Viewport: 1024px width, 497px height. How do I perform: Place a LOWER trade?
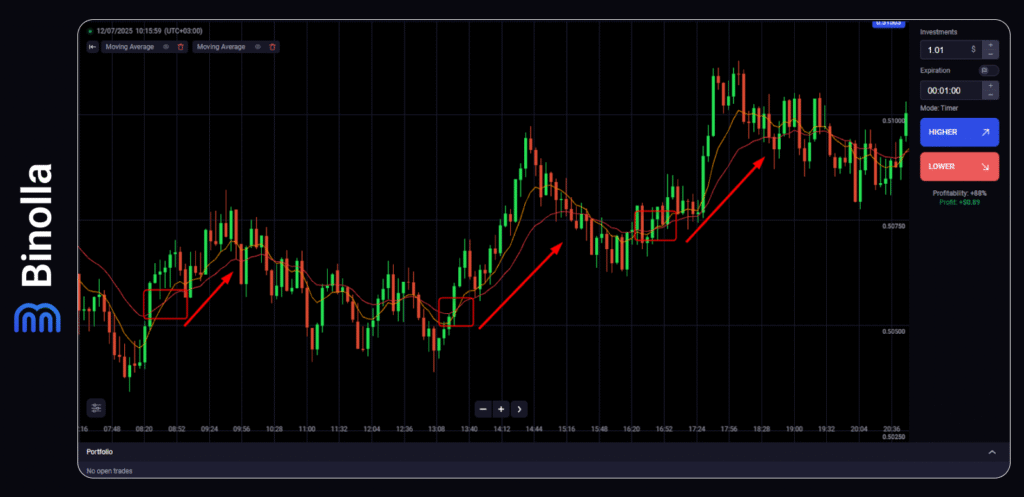pyautogui.click(x=958, y=167)
